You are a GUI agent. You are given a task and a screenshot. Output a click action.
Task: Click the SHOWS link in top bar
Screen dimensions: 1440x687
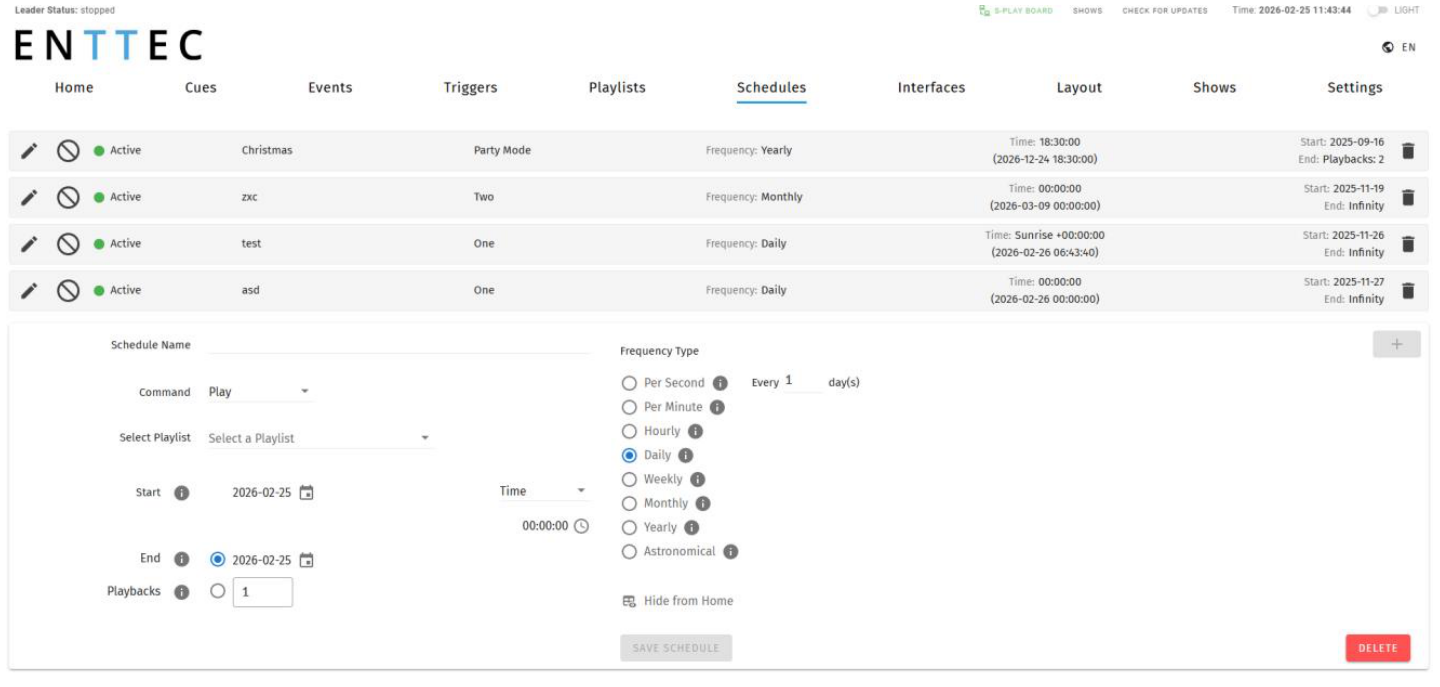coord(1087,10)
